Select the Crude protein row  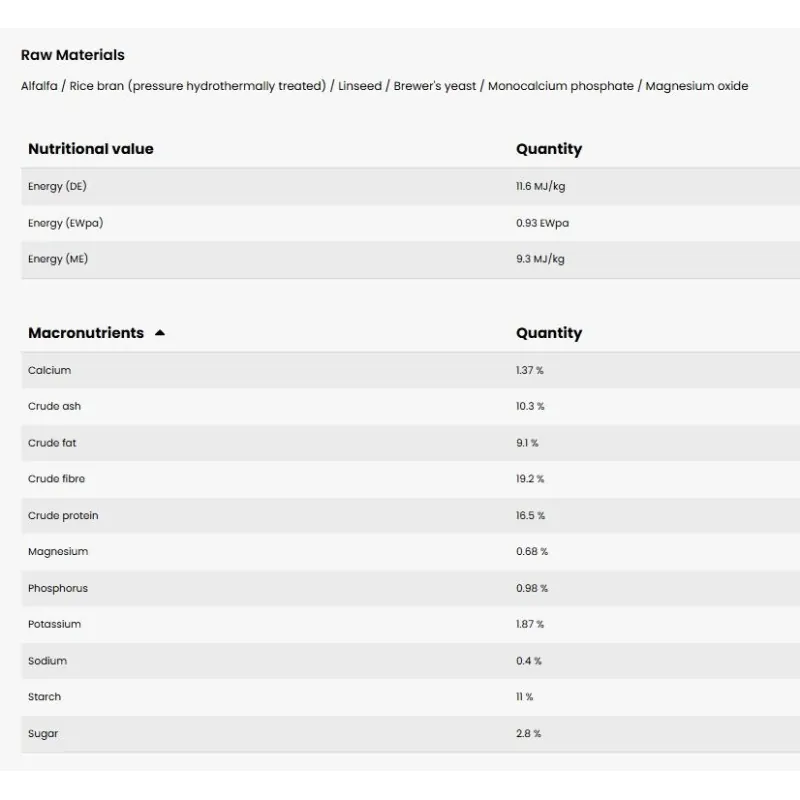(63, 515)
